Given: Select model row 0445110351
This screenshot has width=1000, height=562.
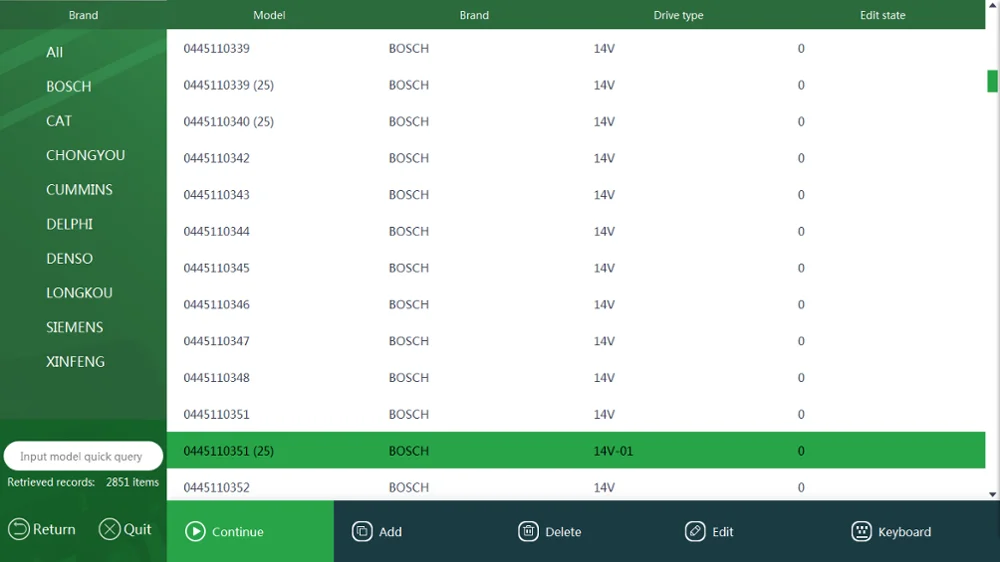Looking at the screenshot, I should [576, 414].
